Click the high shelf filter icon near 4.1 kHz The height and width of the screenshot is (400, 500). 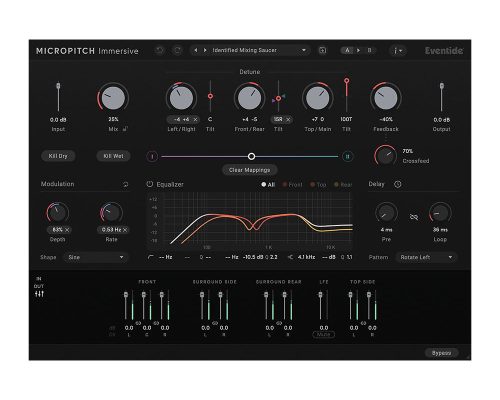pyautogui.click(x=290, y=257)
